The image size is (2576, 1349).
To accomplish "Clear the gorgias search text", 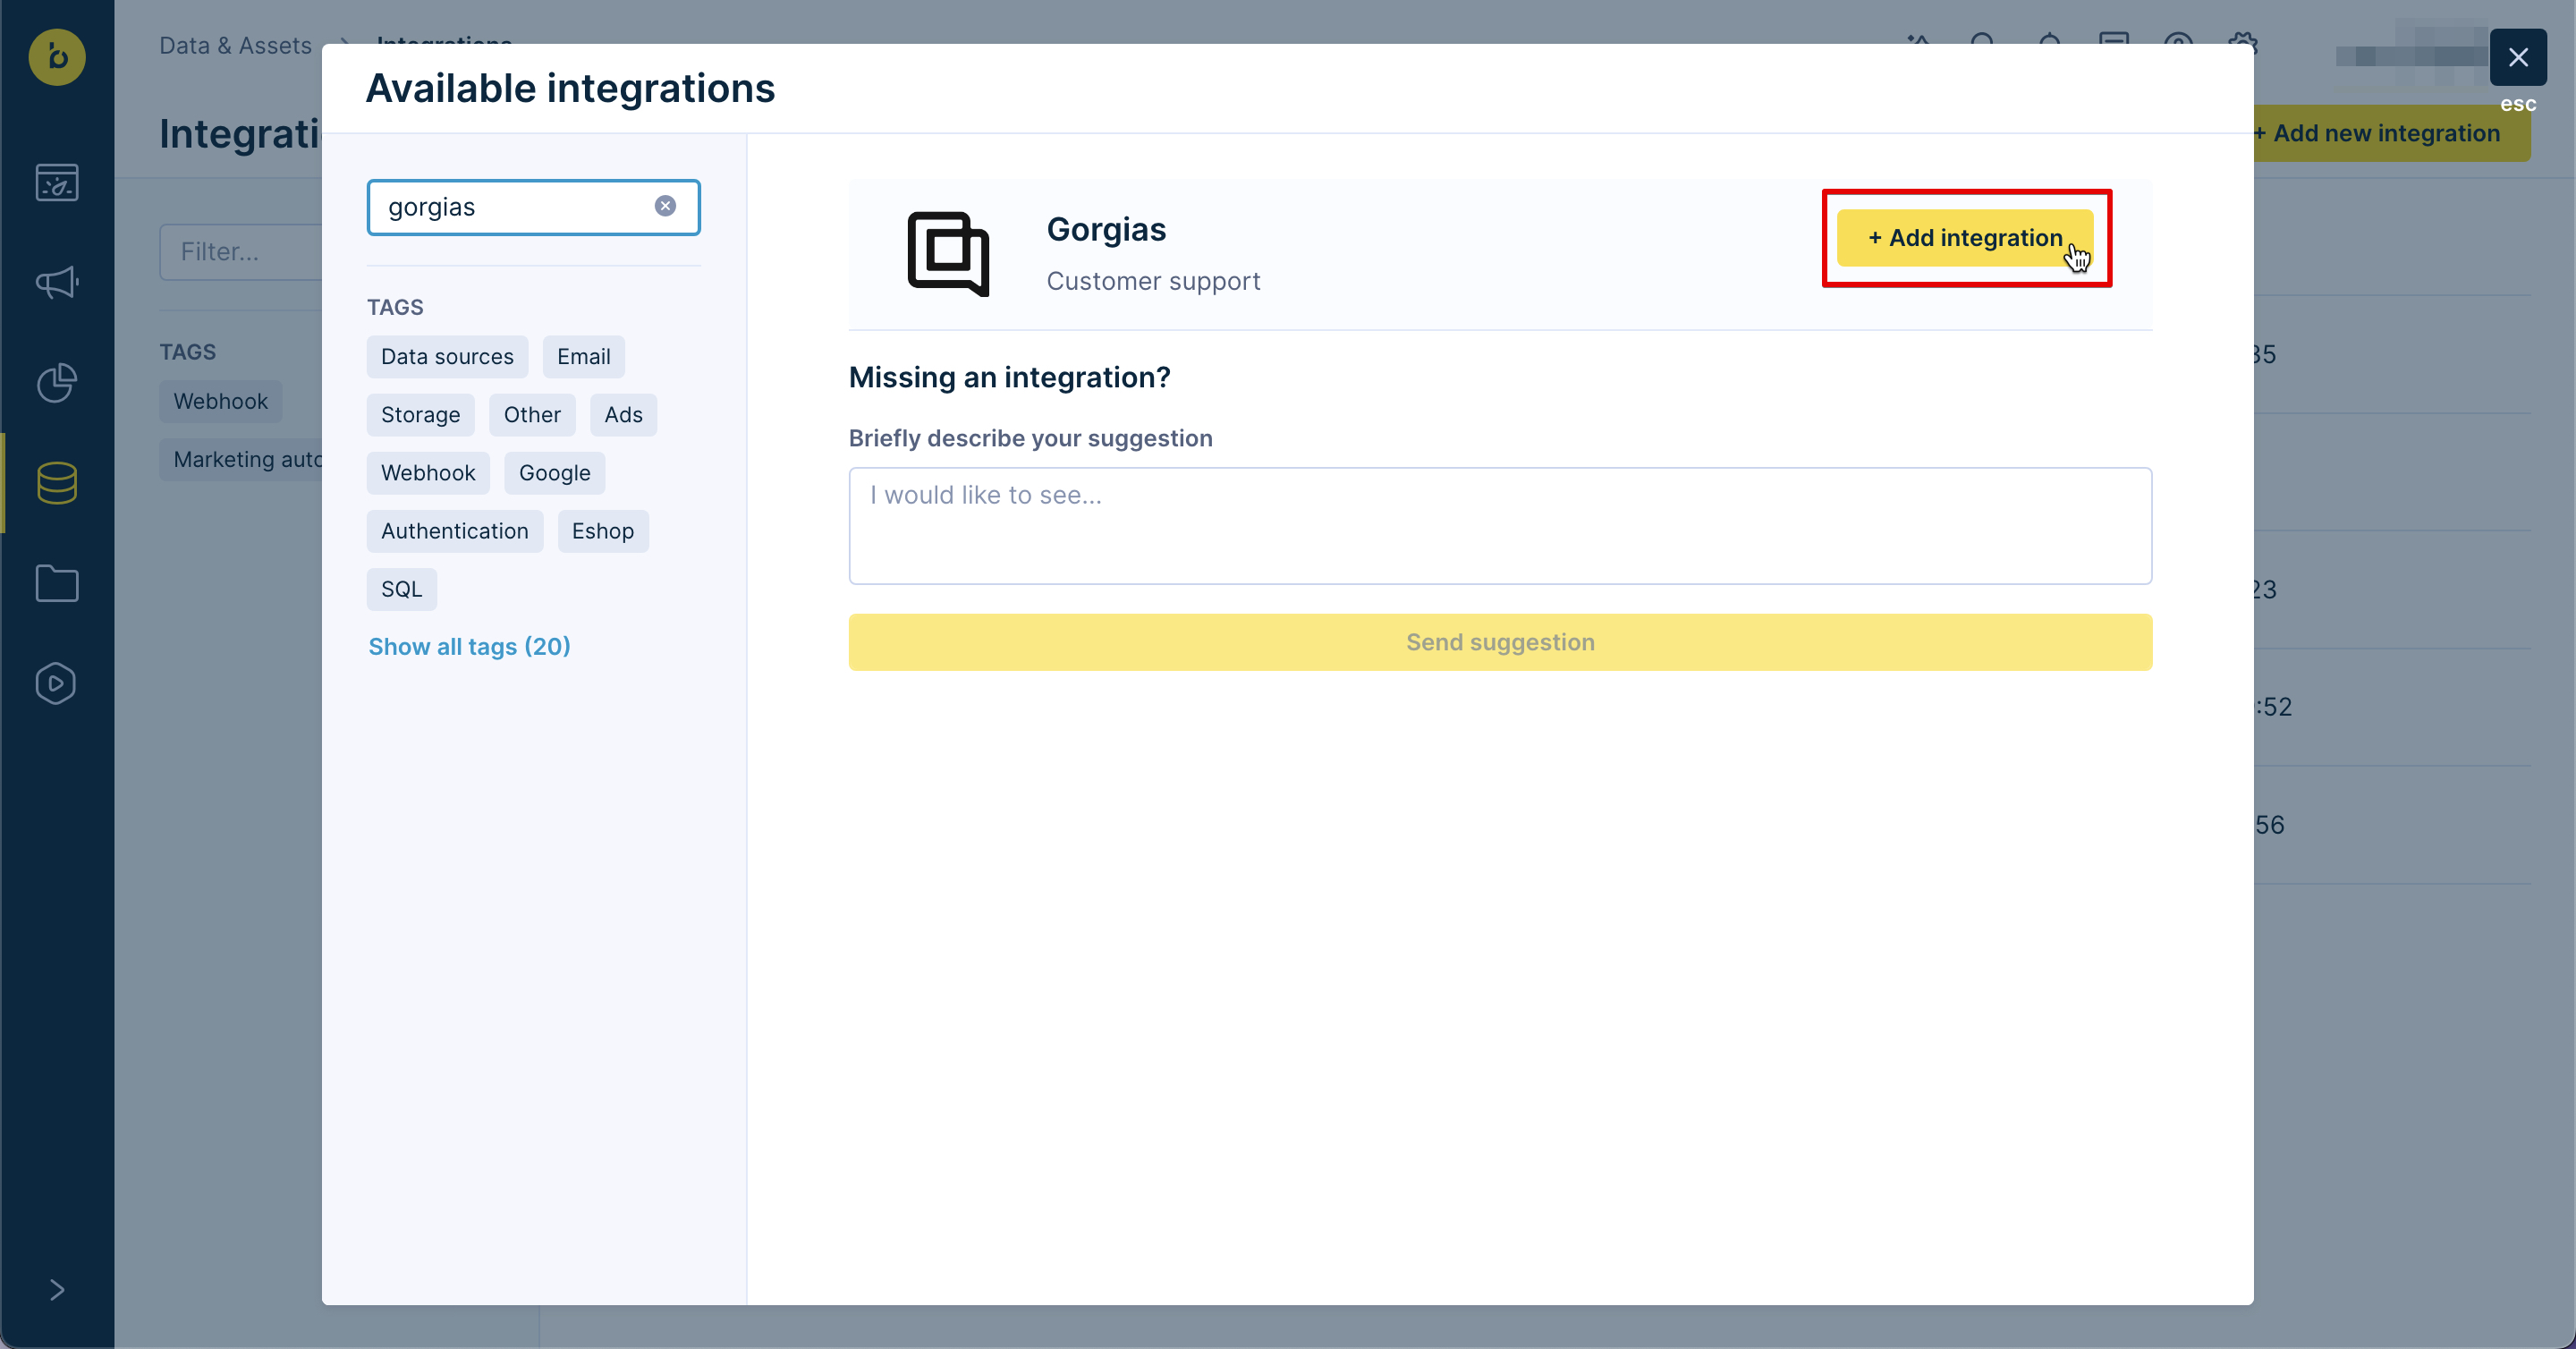I will coord(665,206).
